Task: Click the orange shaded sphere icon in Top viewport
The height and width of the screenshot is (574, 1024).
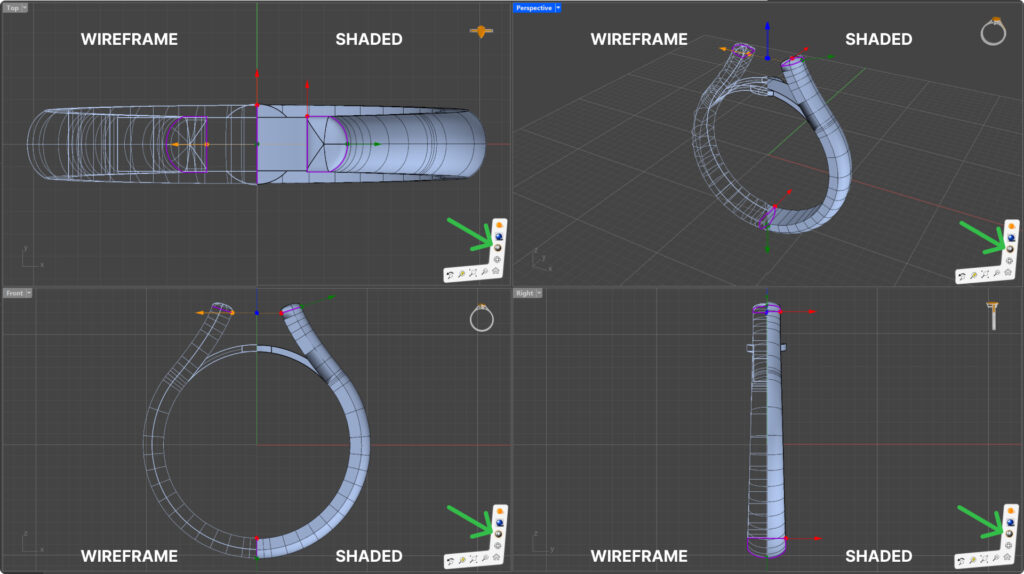Action: point(497,225)
